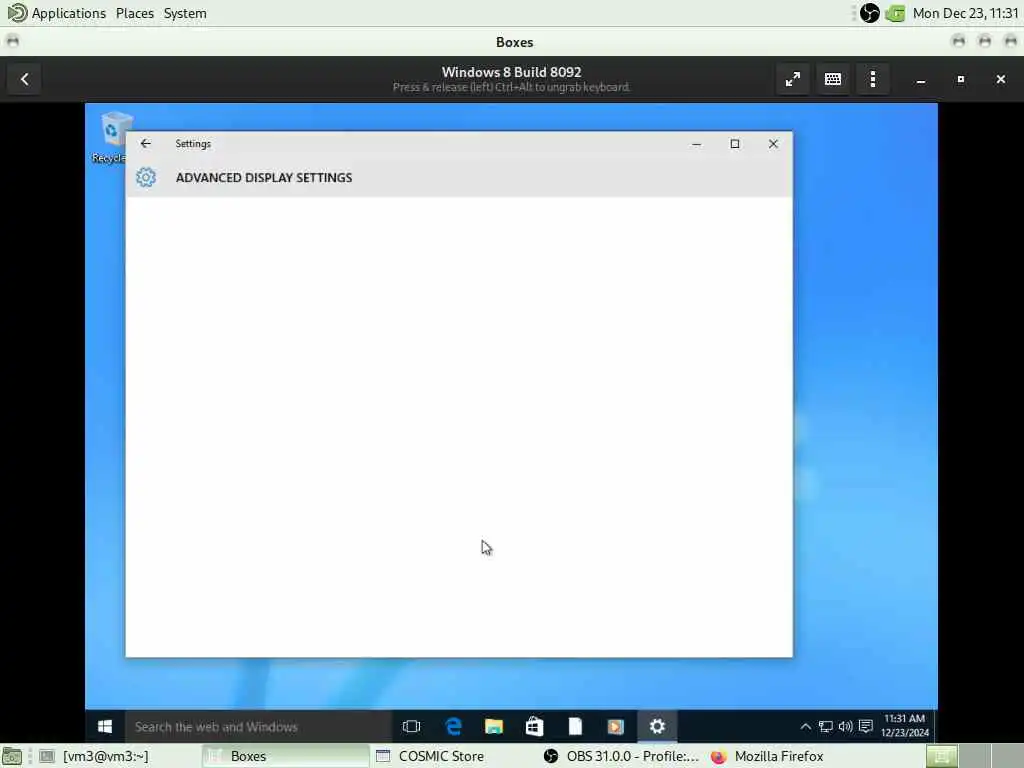Open keyboard shortcuts menu in Boxes
Viewport: 1024px width, 768px height.
(833, 79)
